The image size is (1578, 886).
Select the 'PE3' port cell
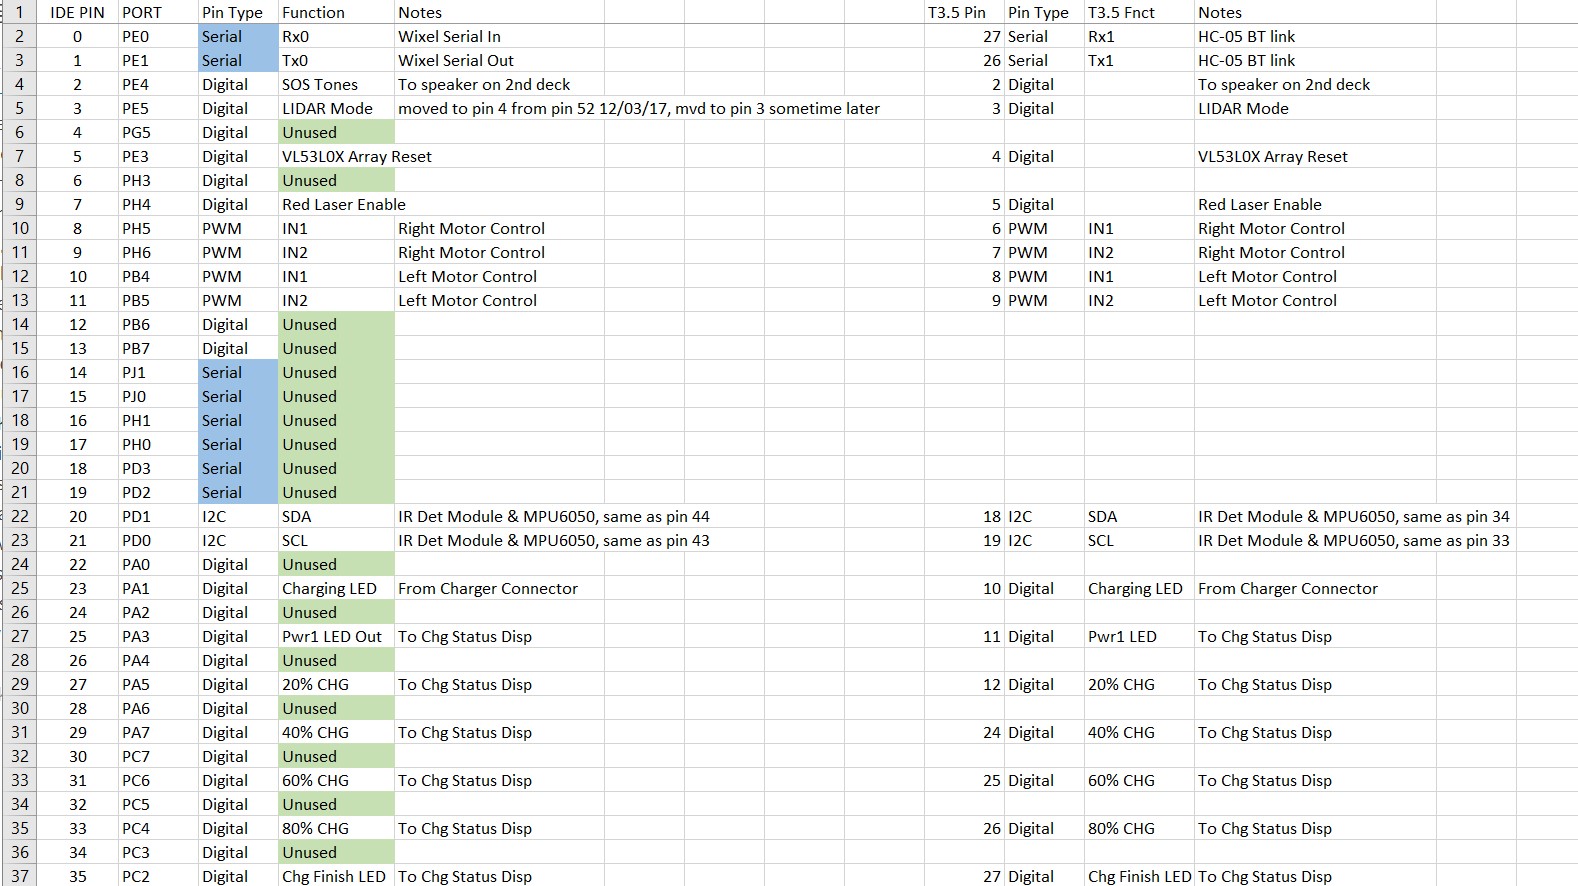pos(157,156)
